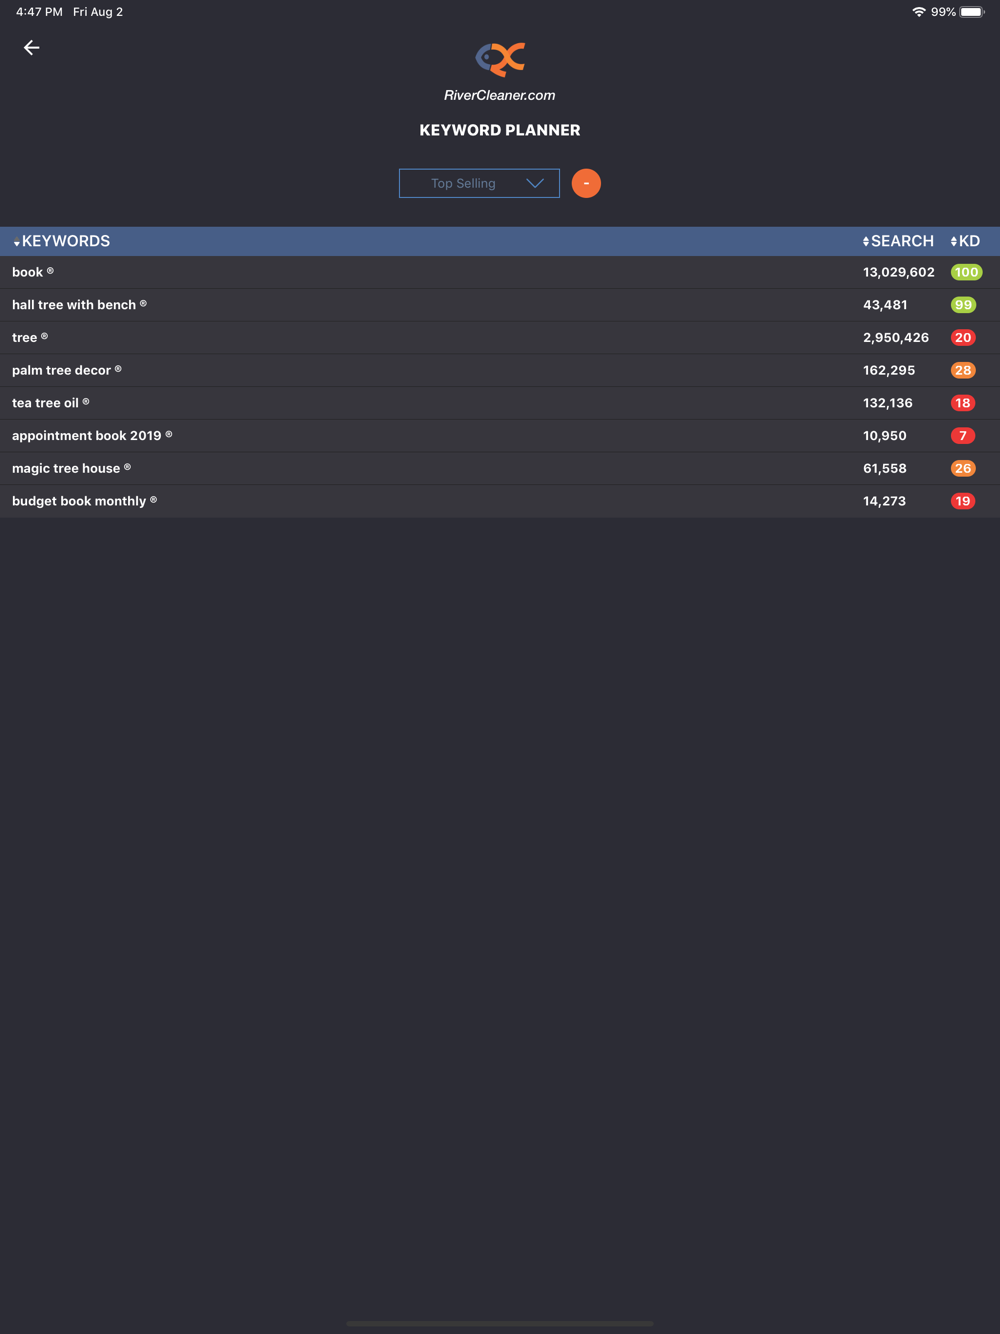This screenshot has height=1334, width=1000.
Task: Click the battery status icon
Action: point(972,12)
